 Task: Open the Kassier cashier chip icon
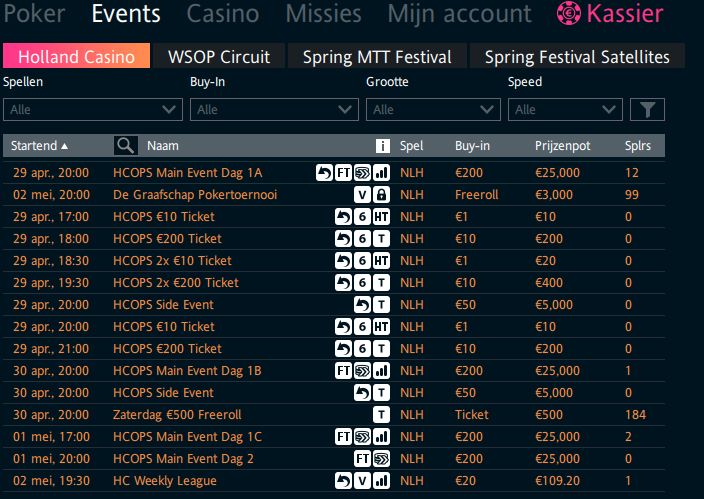[x=568, y=13]
